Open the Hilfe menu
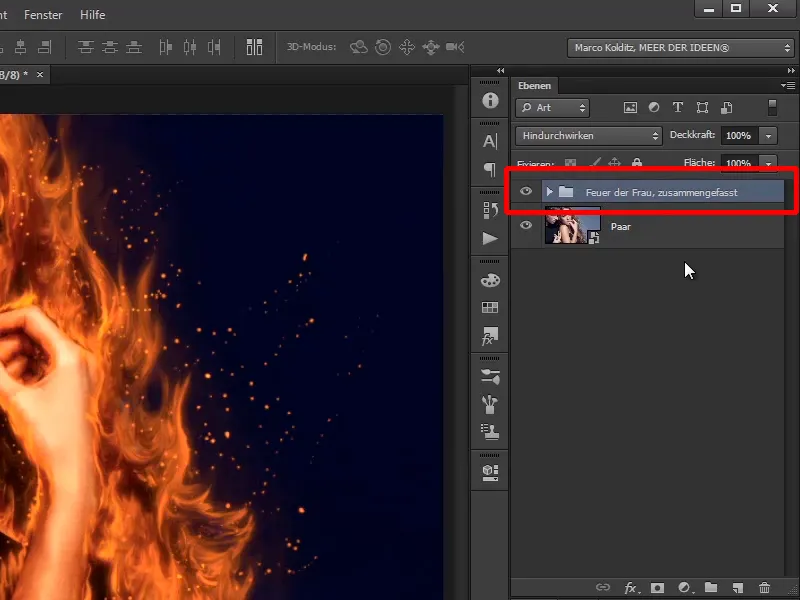This screenshot has width=800, height=600. (x=92, y=15)
